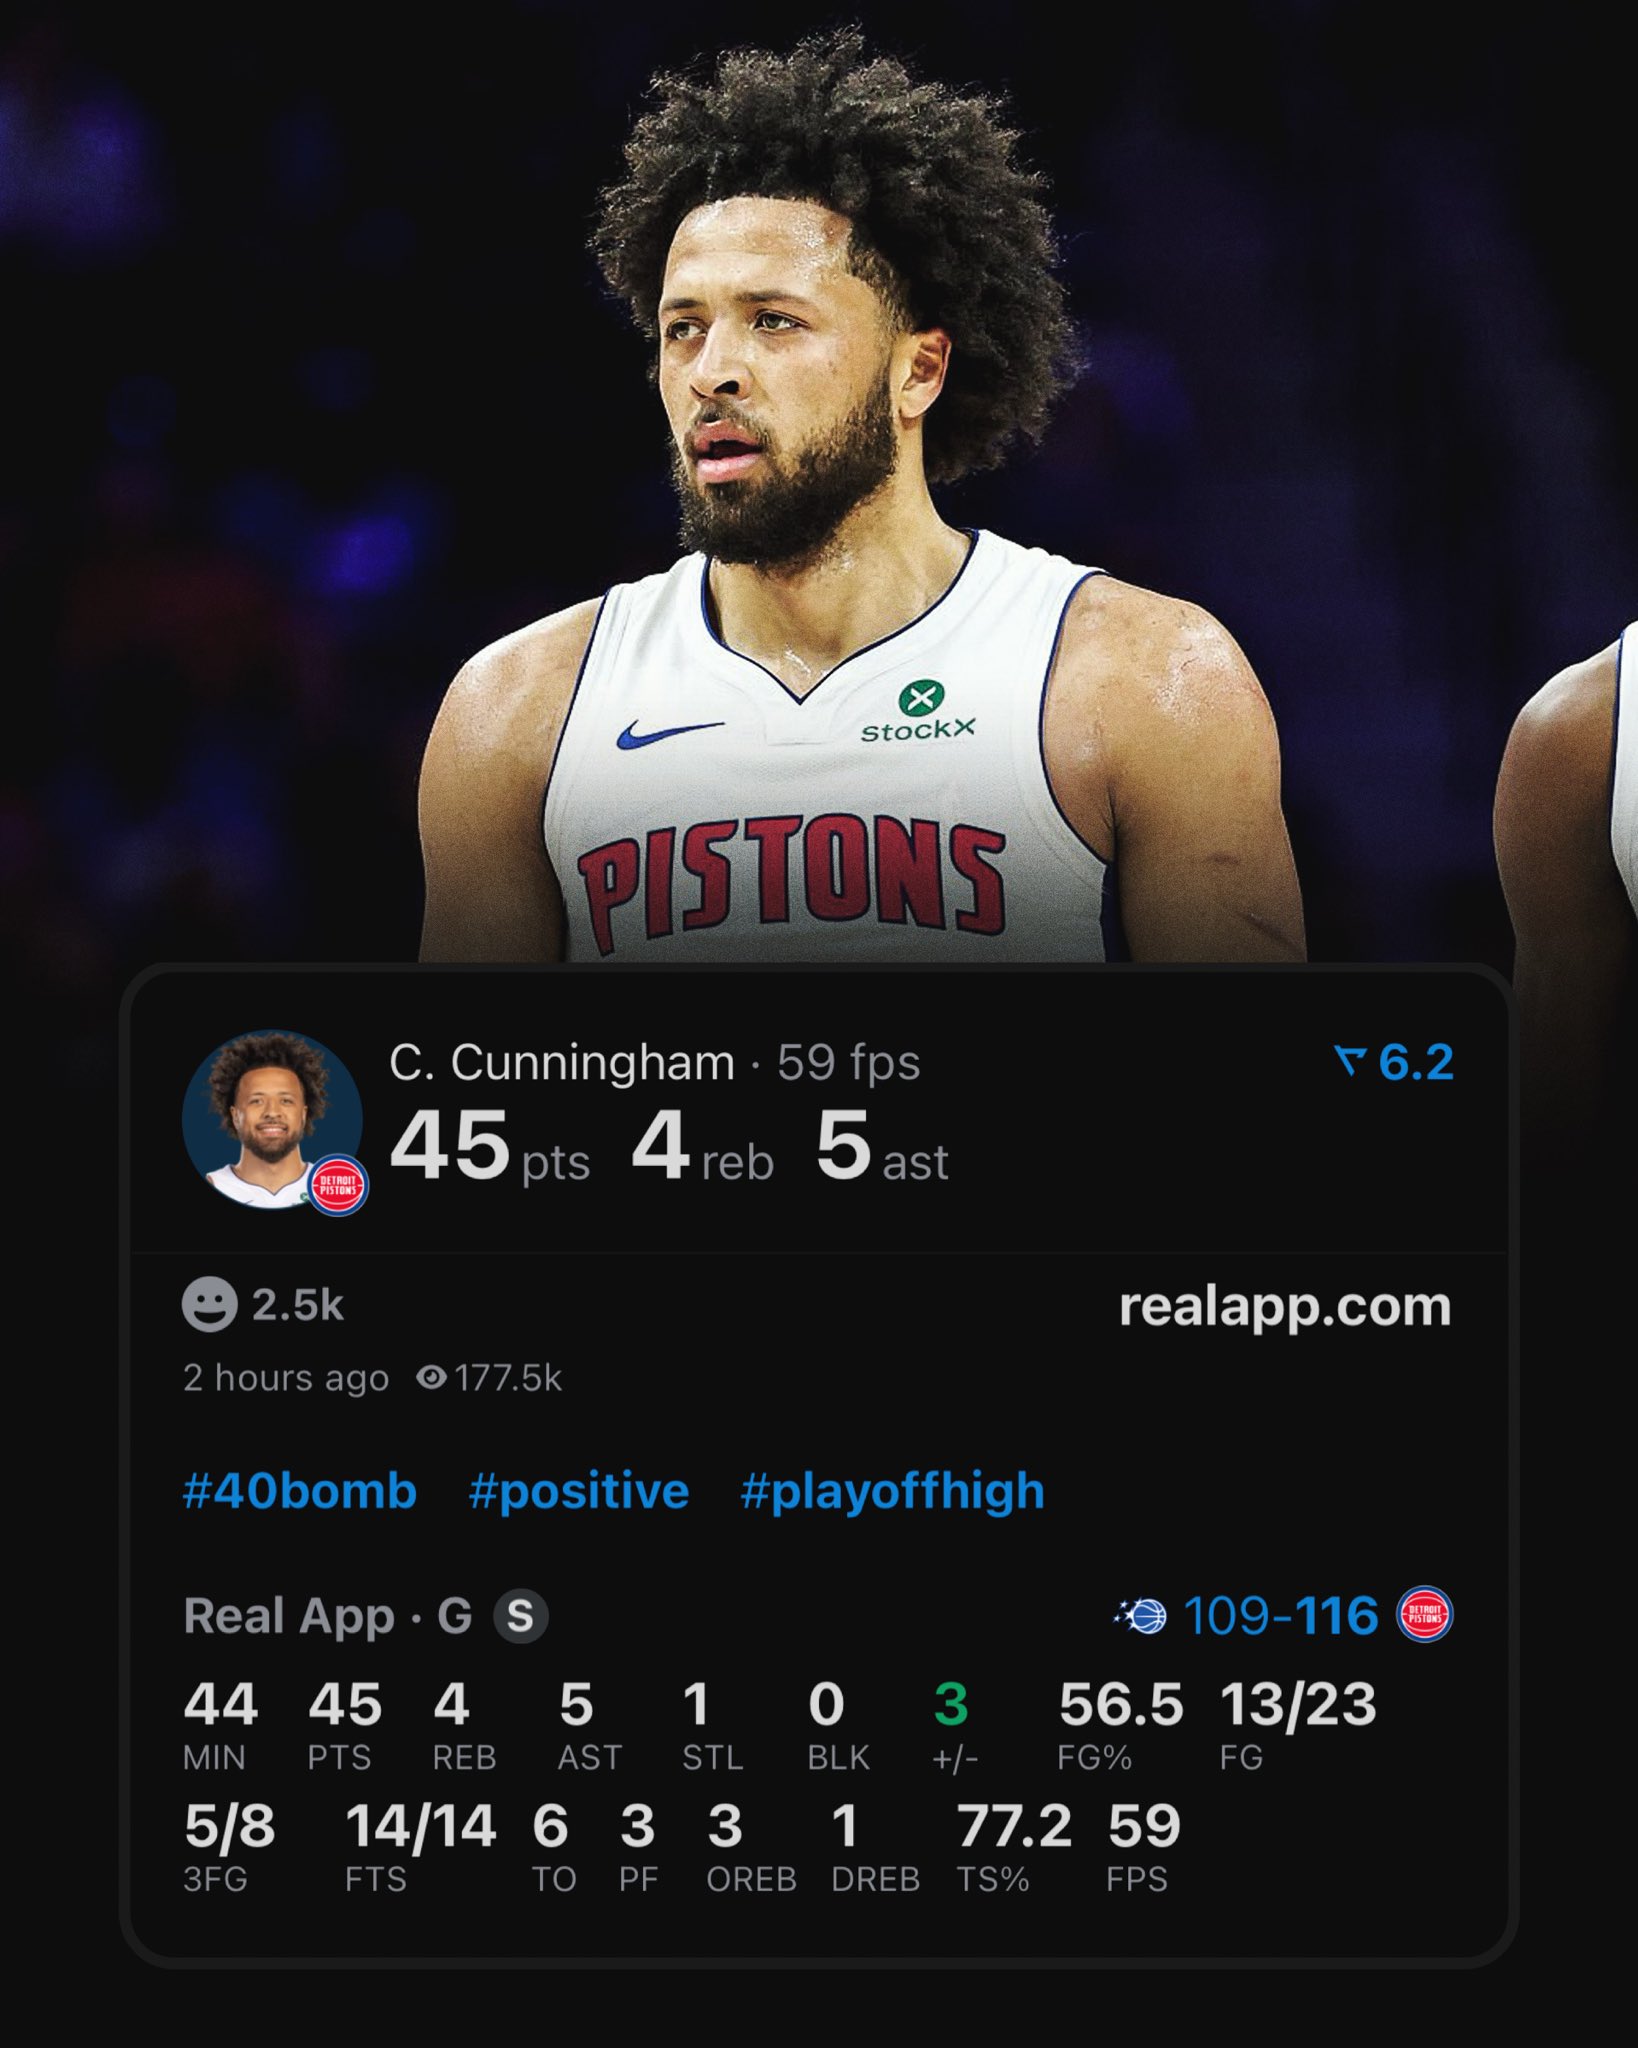Click the 13/23 FG stat

pos(1298,1705)
